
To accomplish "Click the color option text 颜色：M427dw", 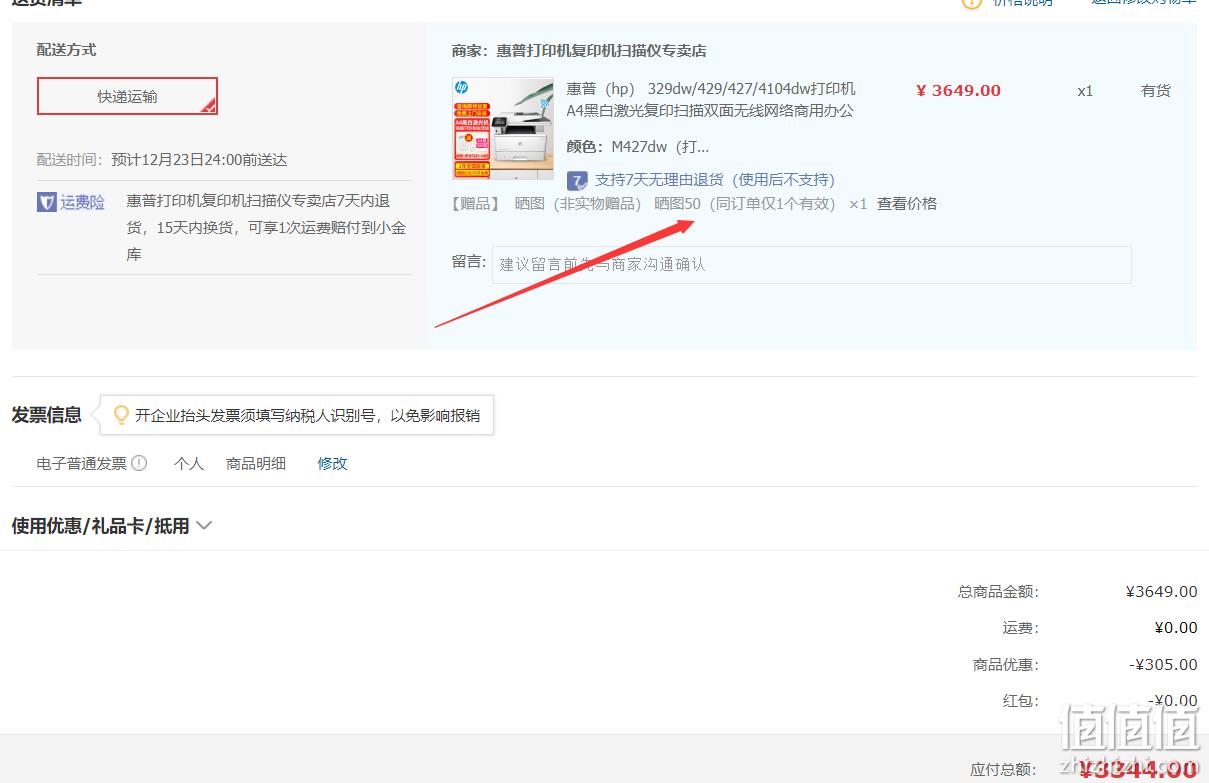I will pyautogui.click(x=638, y=146).
